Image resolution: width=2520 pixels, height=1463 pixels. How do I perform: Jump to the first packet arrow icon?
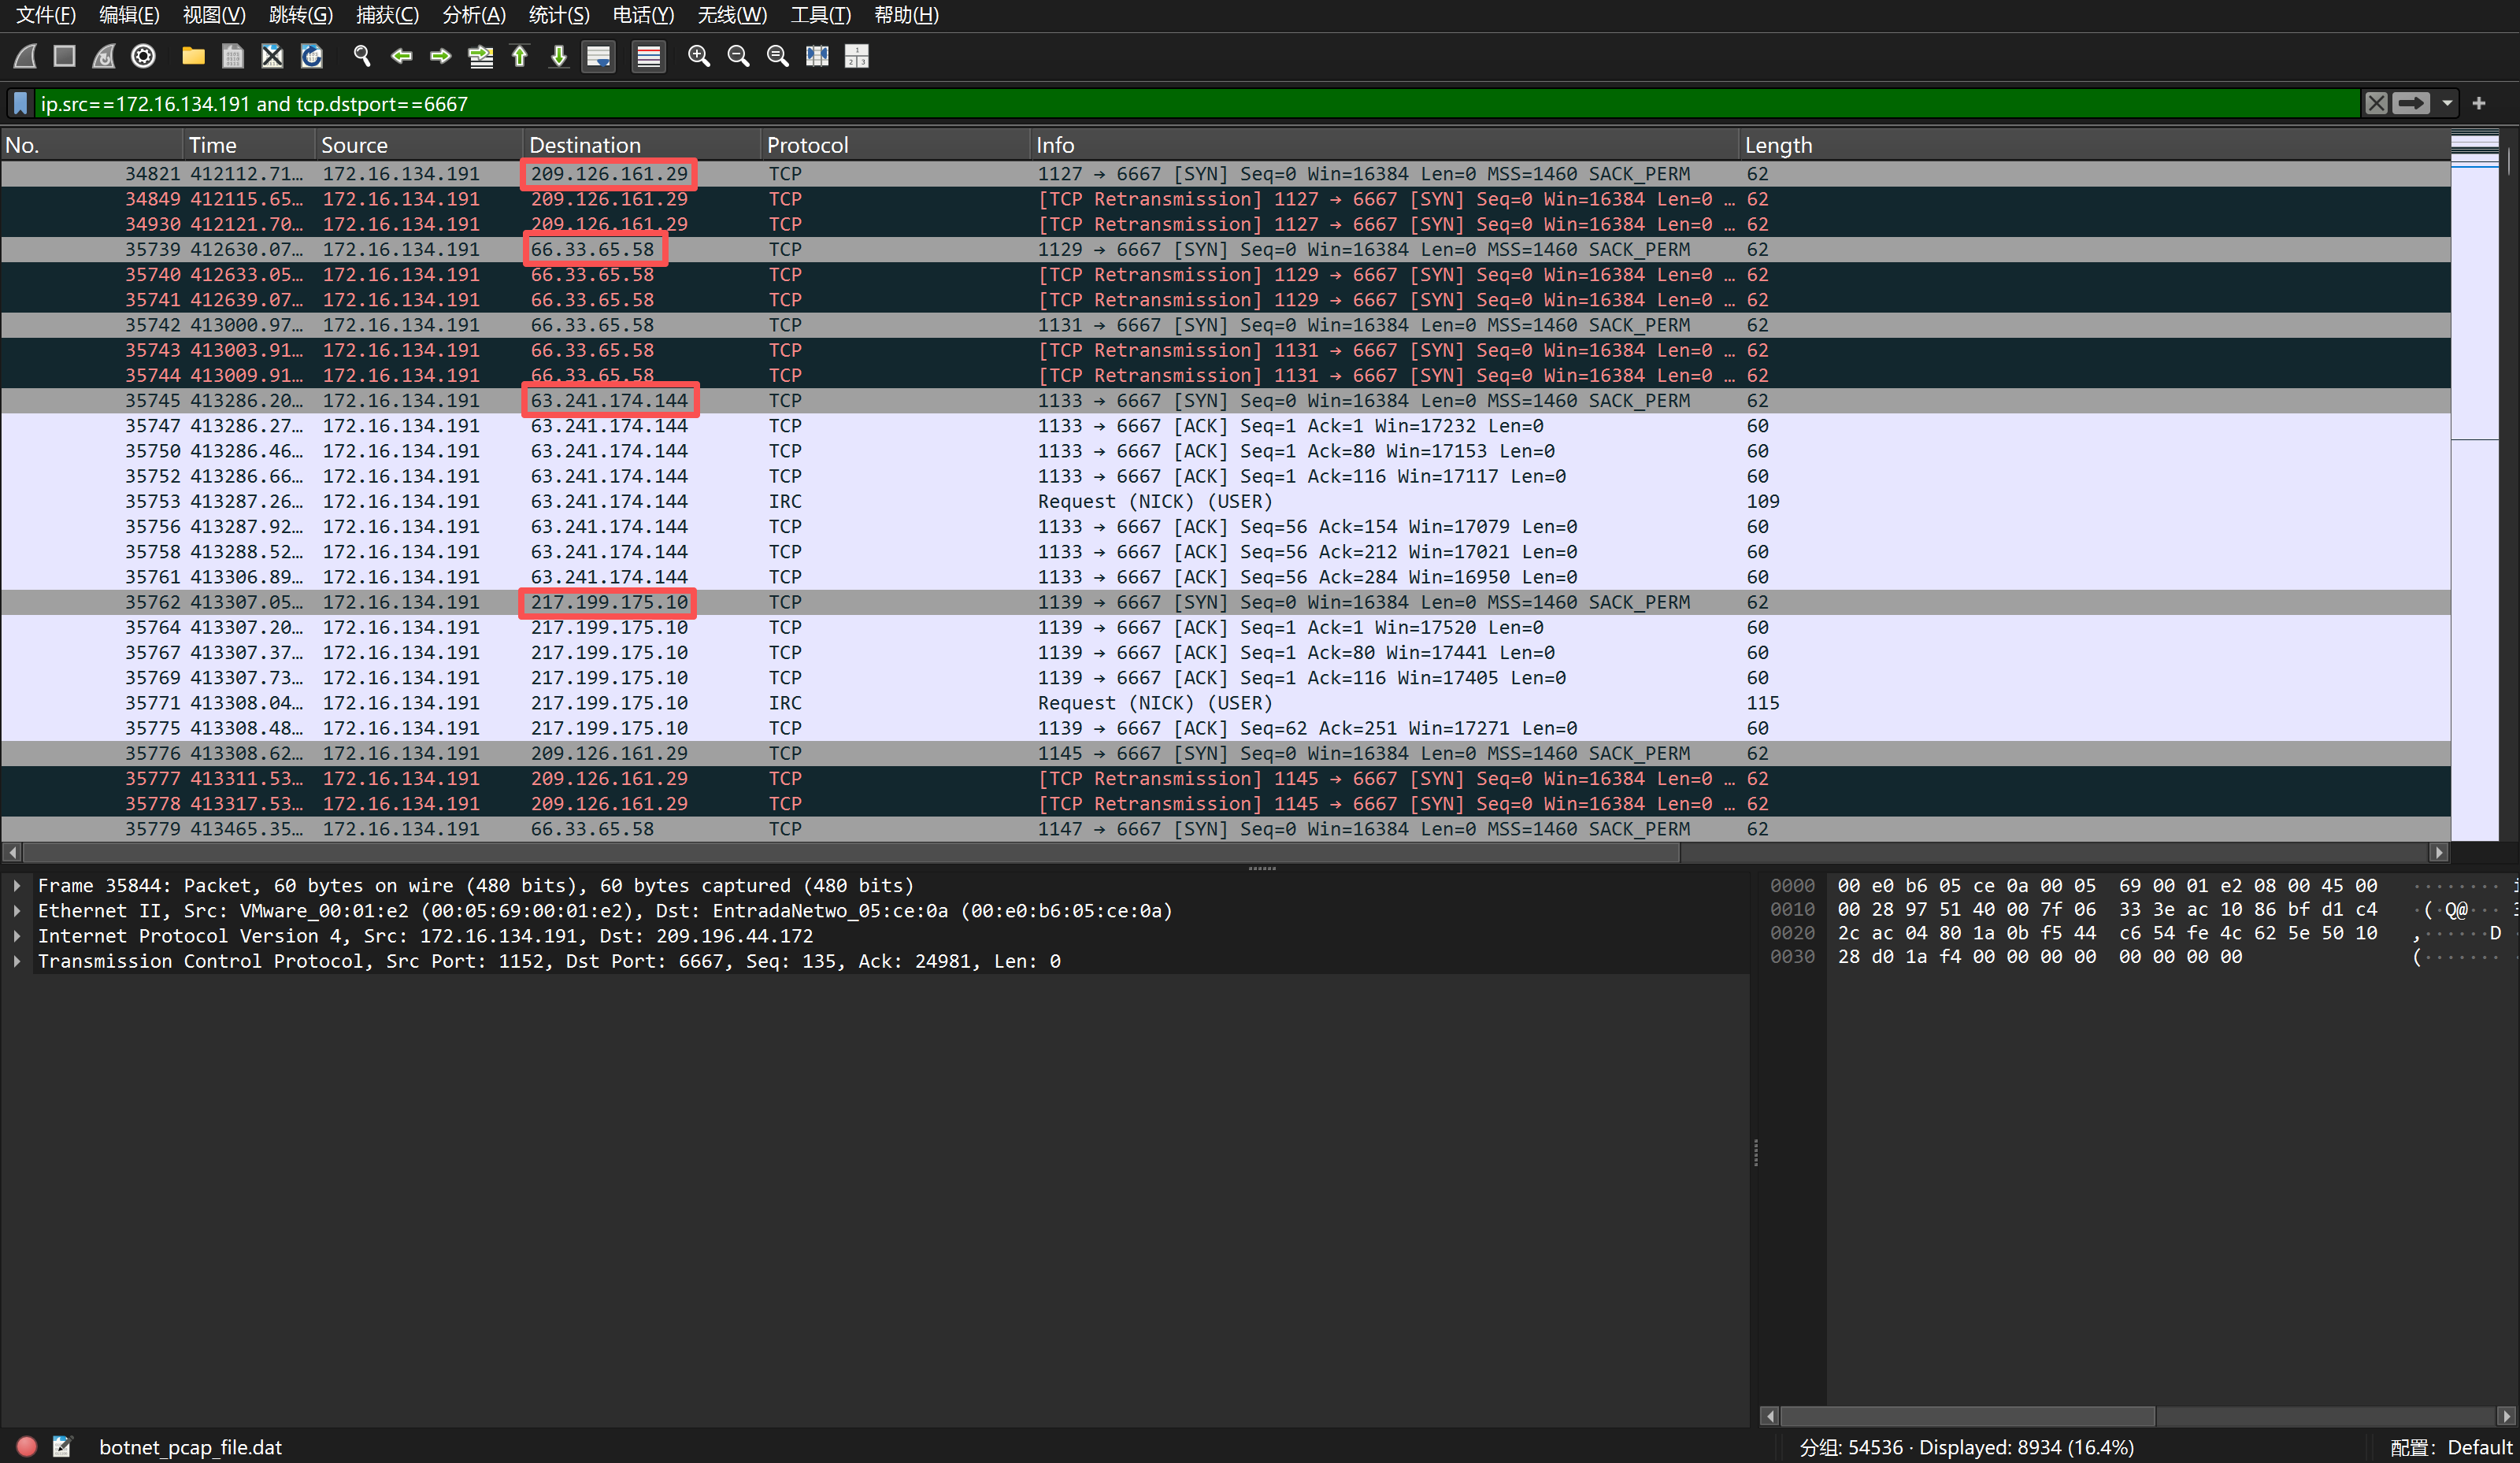(x=520, y=56)
